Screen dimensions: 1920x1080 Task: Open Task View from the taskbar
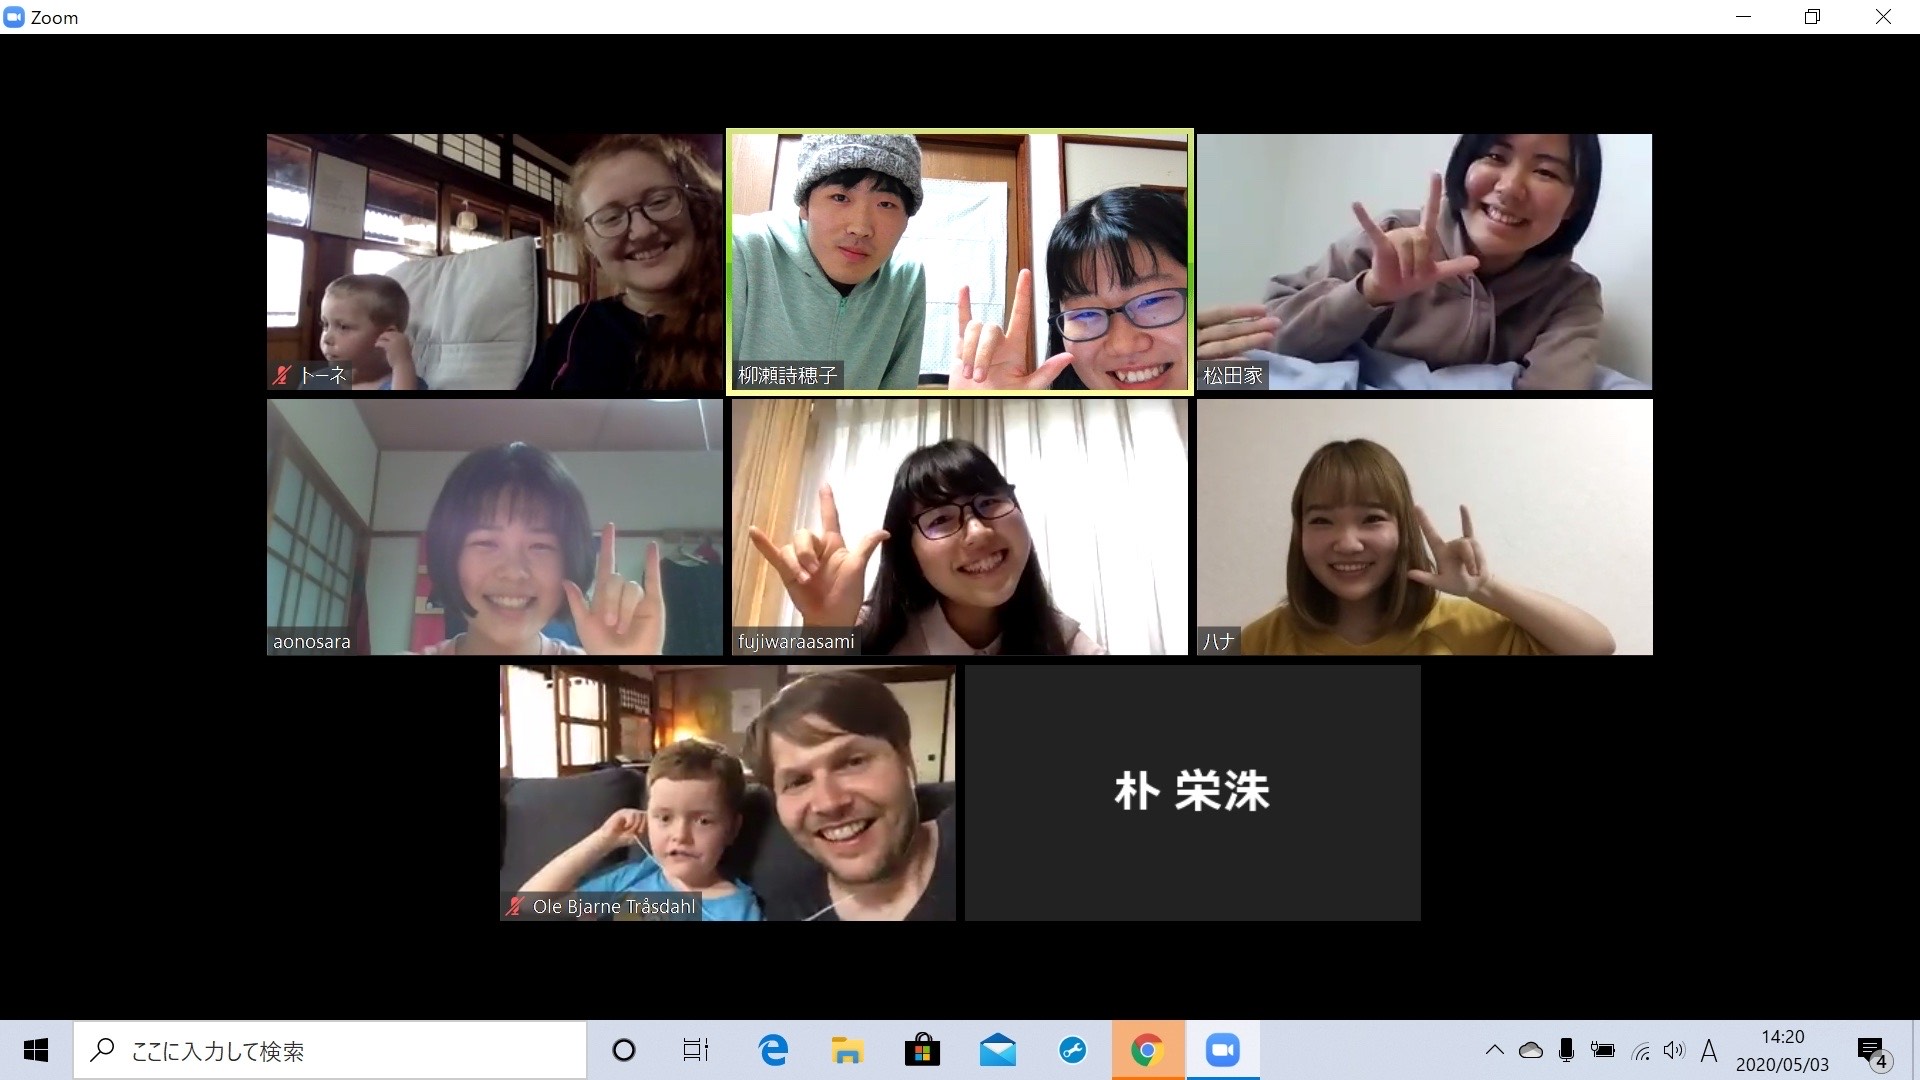tap(695, 1050)
